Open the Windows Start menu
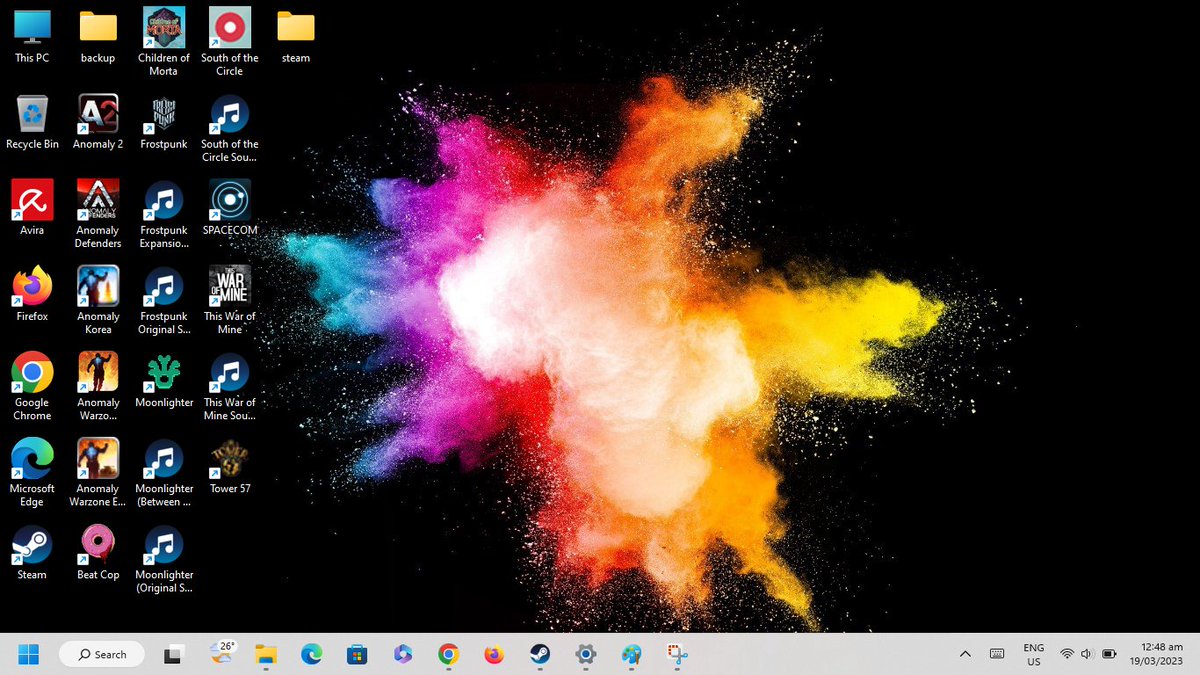The height and width of the screenshot is (675, 1200). click(x=29, y=654)
